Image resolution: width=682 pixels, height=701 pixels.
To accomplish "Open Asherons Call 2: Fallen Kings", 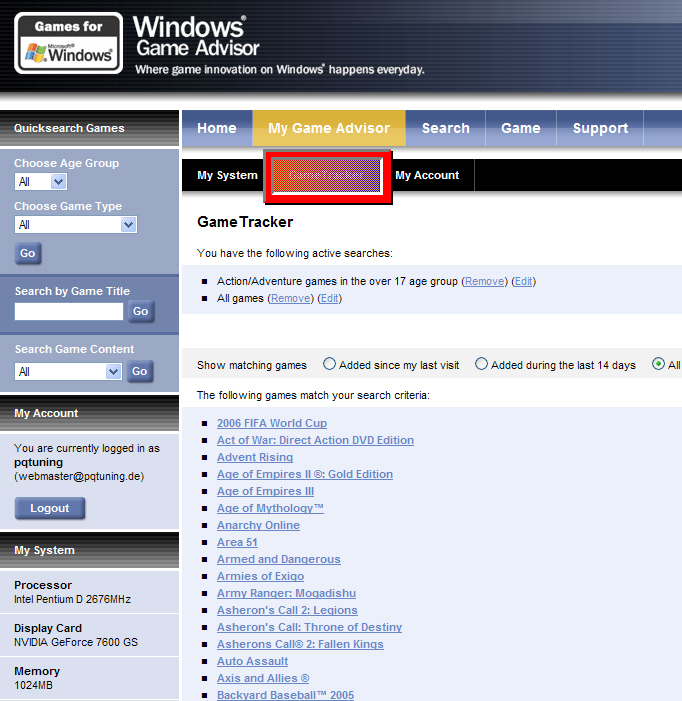I will point(300,644).
